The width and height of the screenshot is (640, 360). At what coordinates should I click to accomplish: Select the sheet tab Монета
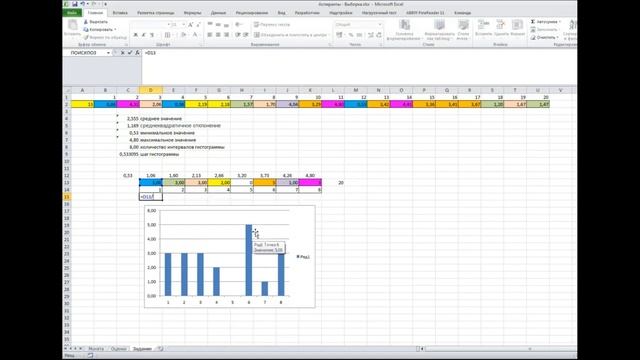tap(96, 349)
